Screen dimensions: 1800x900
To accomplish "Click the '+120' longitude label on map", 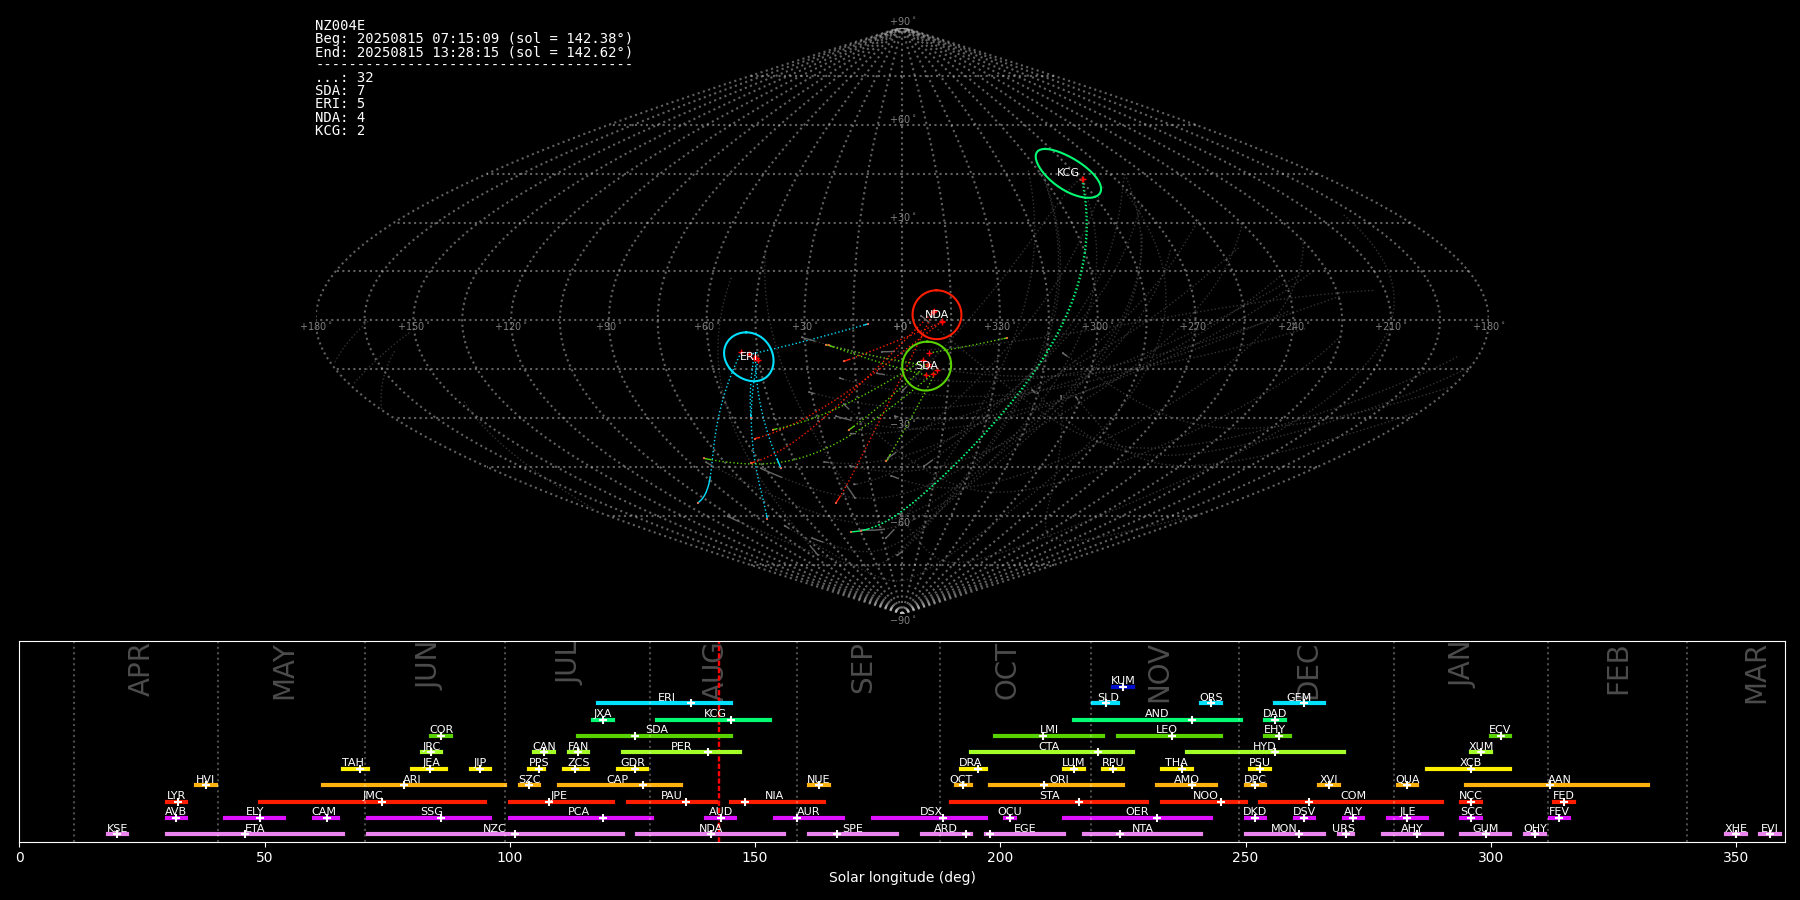I will (508, 327).
